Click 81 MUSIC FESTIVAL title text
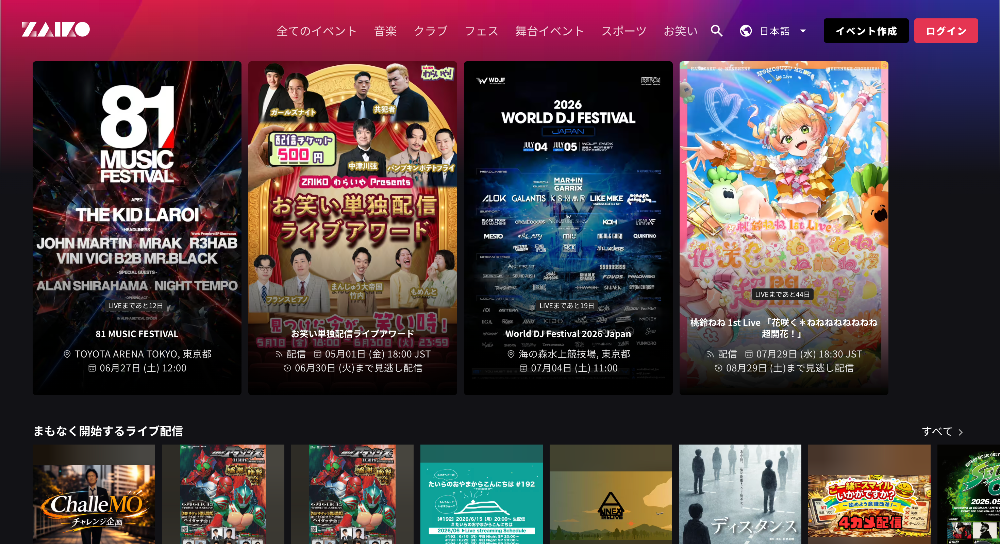This screenshot has height=544, width=1000. [x=137, y=334]
